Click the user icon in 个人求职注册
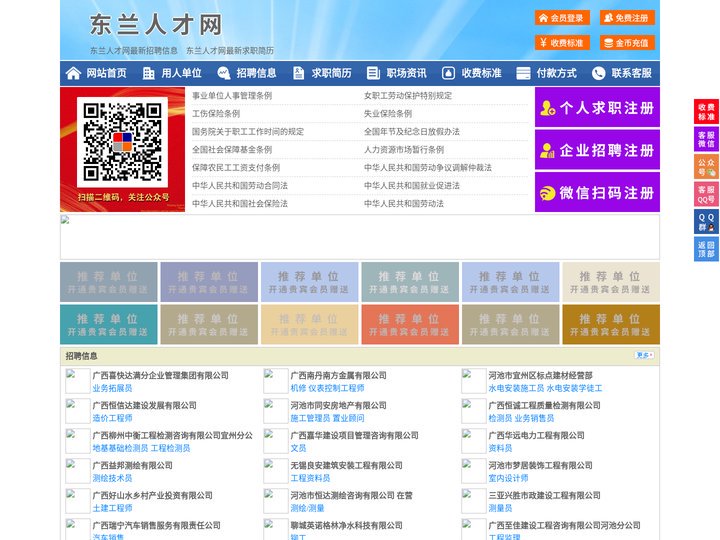The height and width of the screenshot is (540, 720). click(x=547, y=108)
